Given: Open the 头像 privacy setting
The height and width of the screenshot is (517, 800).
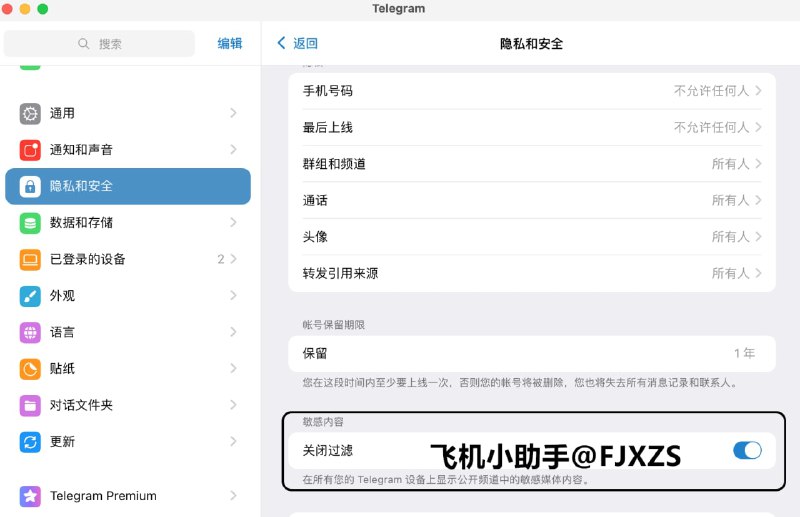Looking at the screenshot, I should point(532,237).
